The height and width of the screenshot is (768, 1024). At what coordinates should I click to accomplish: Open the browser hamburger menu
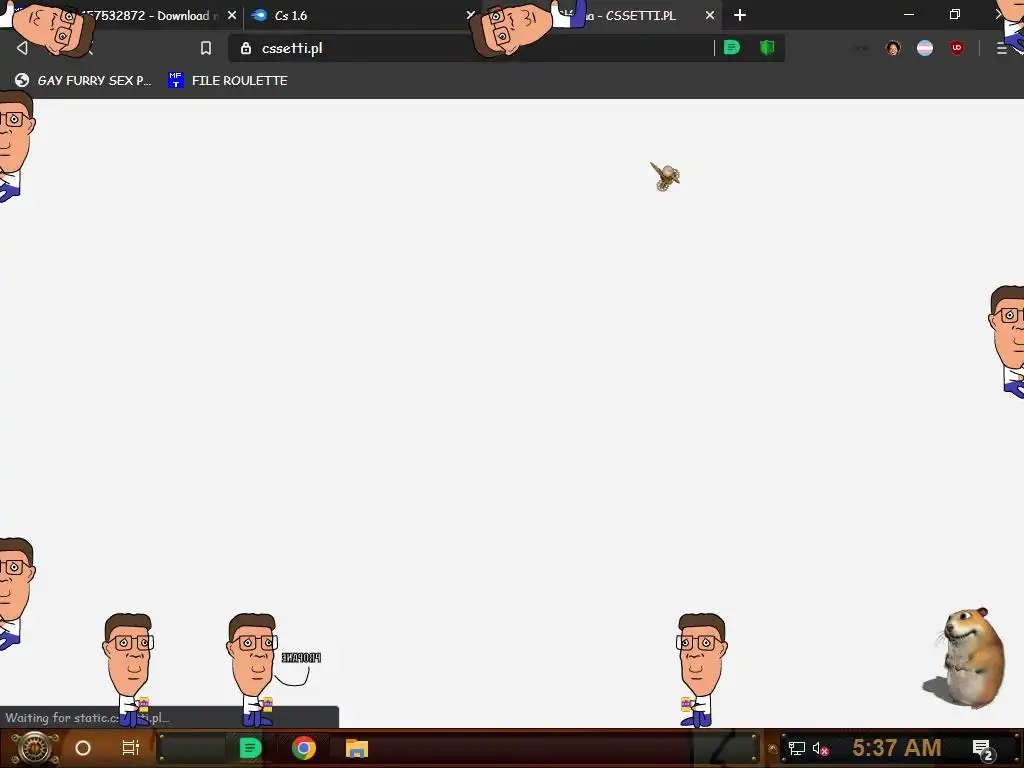coord(1002,48)
